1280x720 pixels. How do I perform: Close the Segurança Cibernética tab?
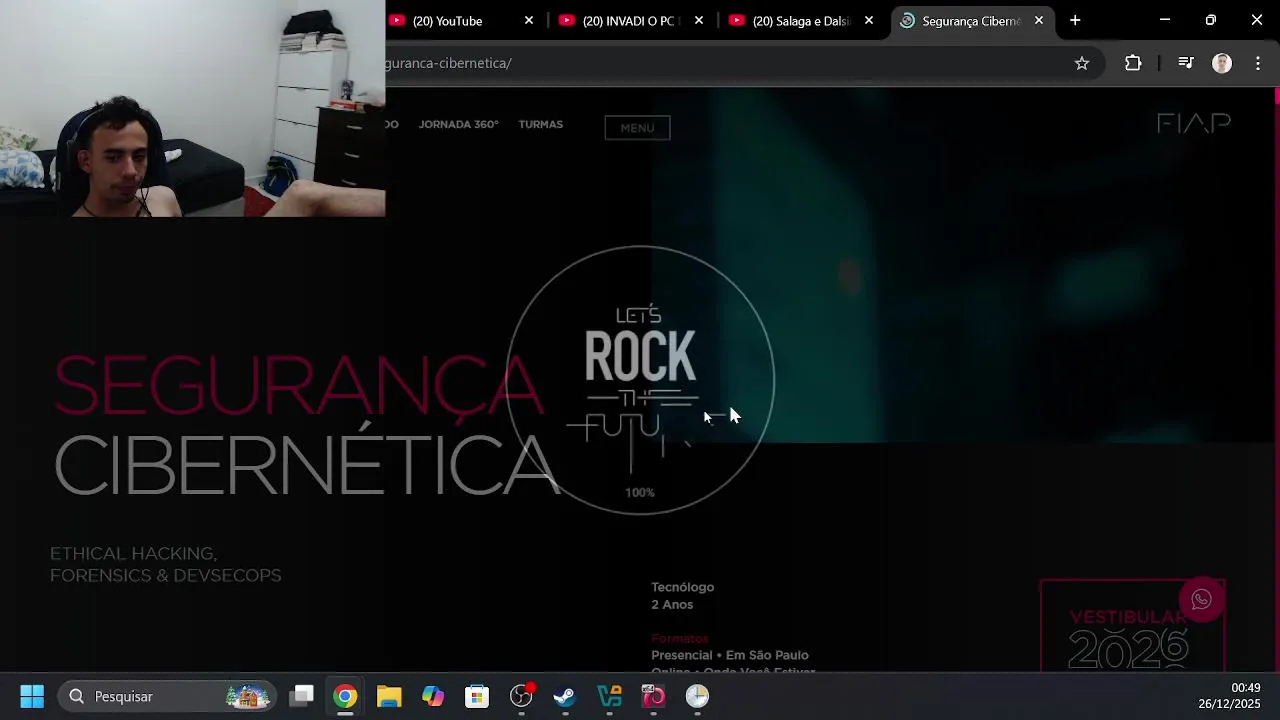[x=1039, y=20]
